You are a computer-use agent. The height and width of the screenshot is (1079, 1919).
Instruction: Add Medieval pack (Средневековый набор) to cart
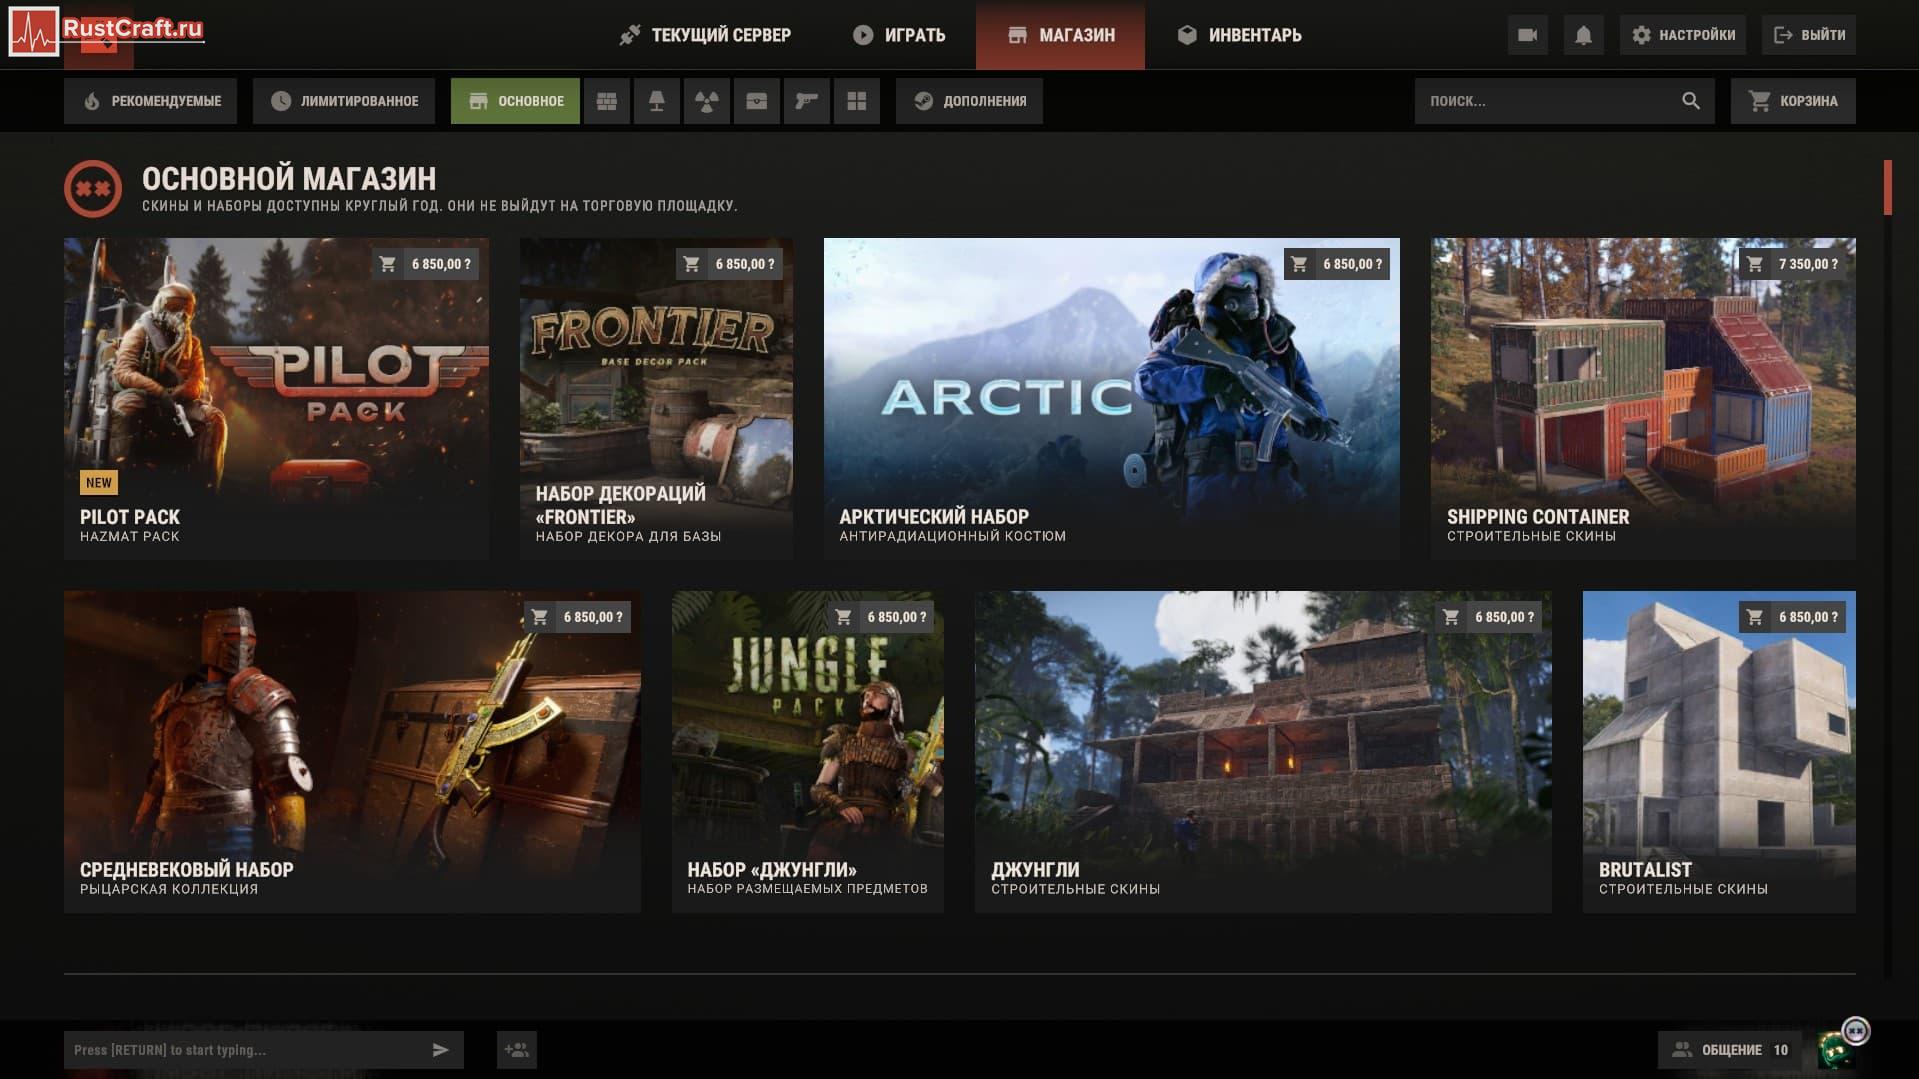(x=578, y=617)
